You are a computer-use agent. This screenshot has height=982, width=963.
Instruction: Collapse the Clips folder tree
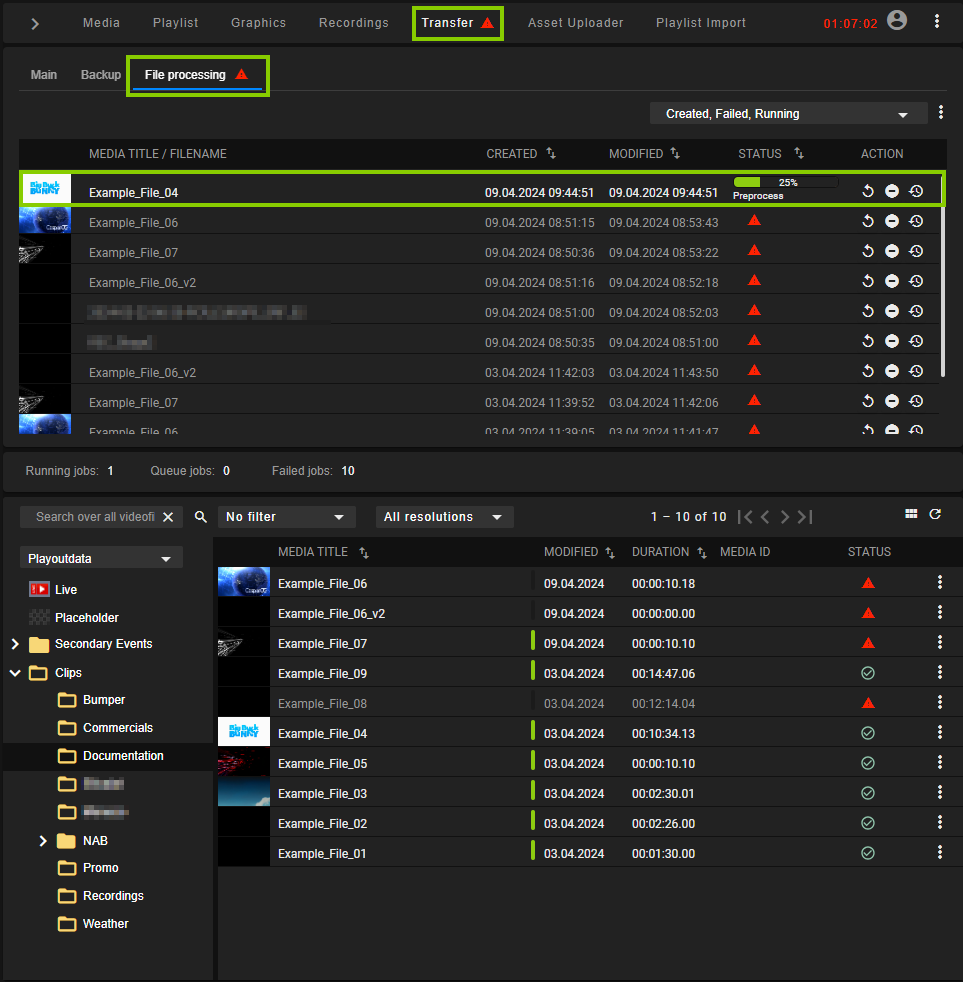pyautogui.click(x=14, y=672)
